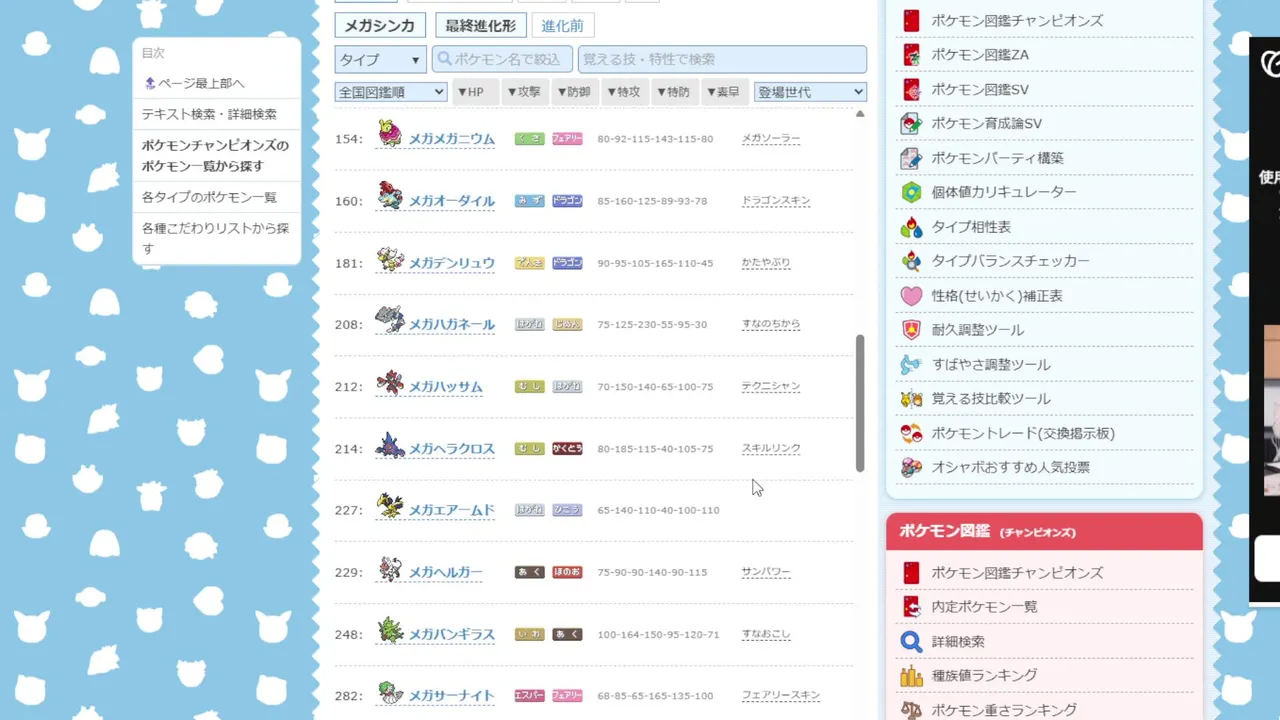Viewport: 1280px width, 720px height.
Task: Click the メガヘルガー sprite icon
Action: 390,568
